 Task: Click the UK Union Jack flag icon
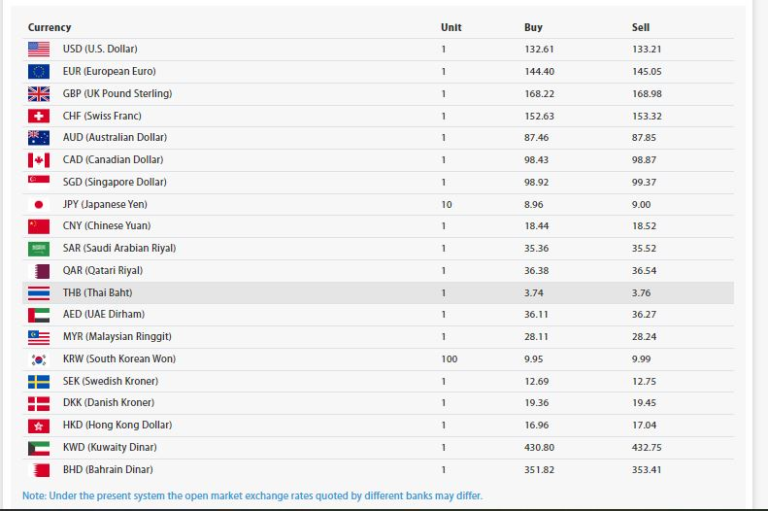point(39,93)
